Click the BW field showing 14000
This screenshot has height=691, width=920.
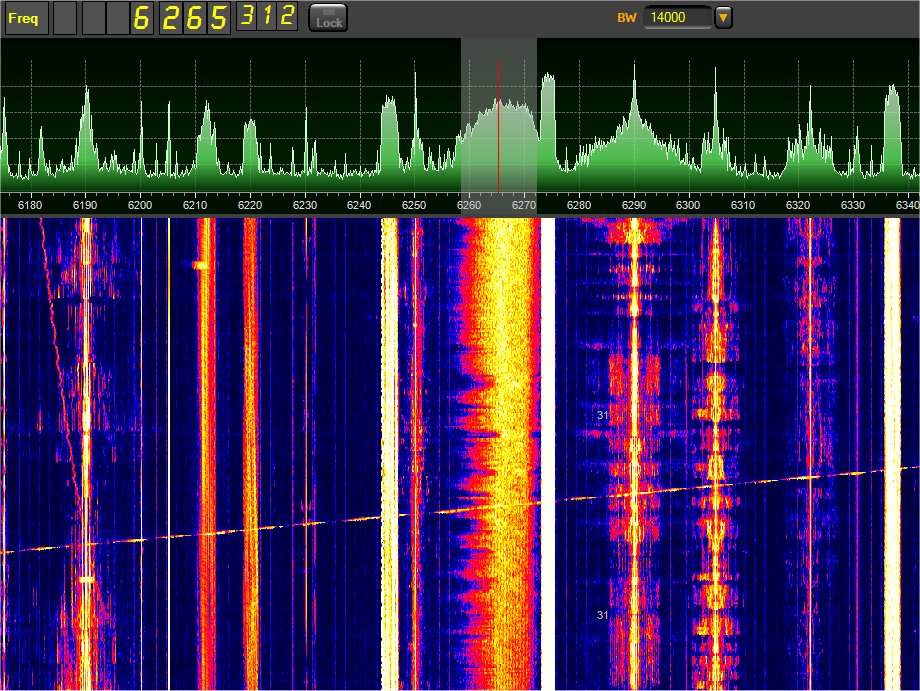click(x=678, y=18)
